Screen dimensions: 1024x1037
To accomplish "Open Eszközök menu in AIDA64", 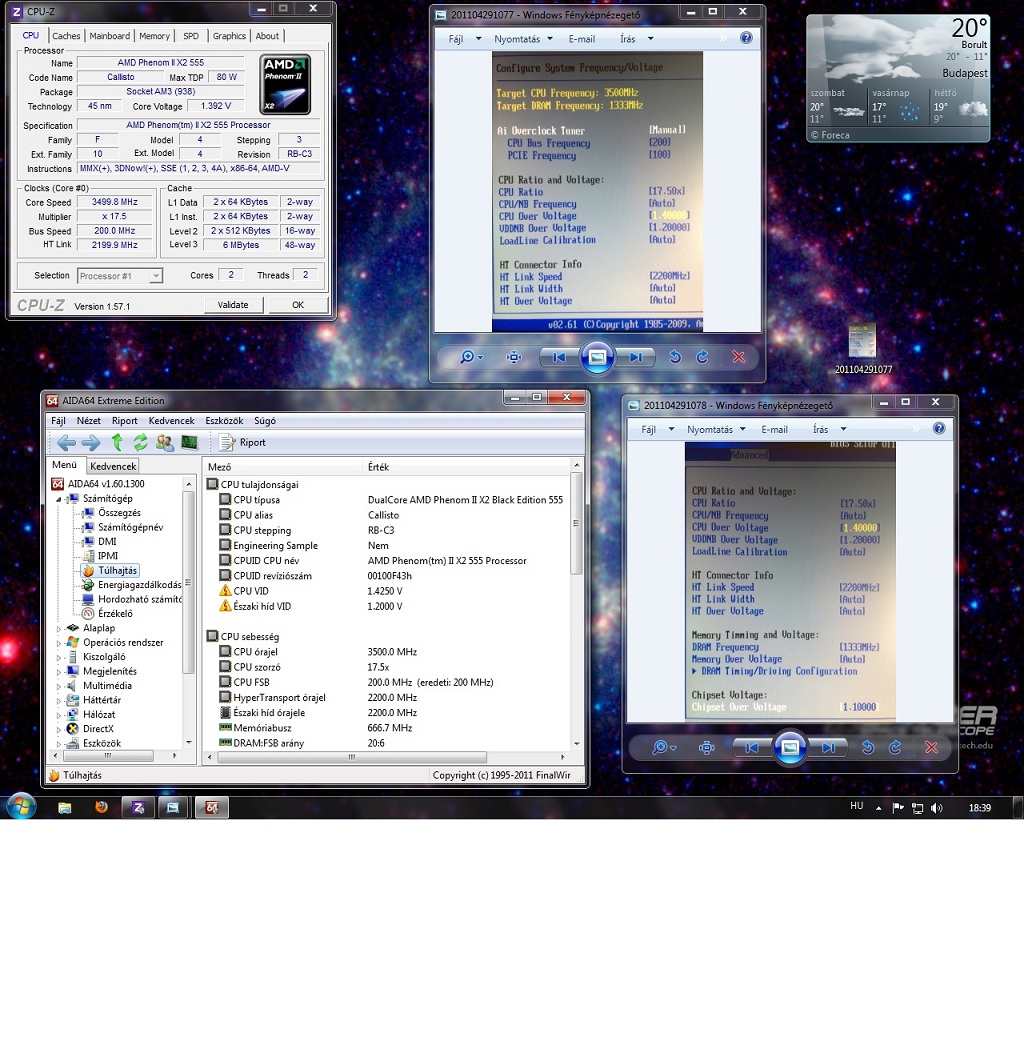I will [x=224, y=421].
